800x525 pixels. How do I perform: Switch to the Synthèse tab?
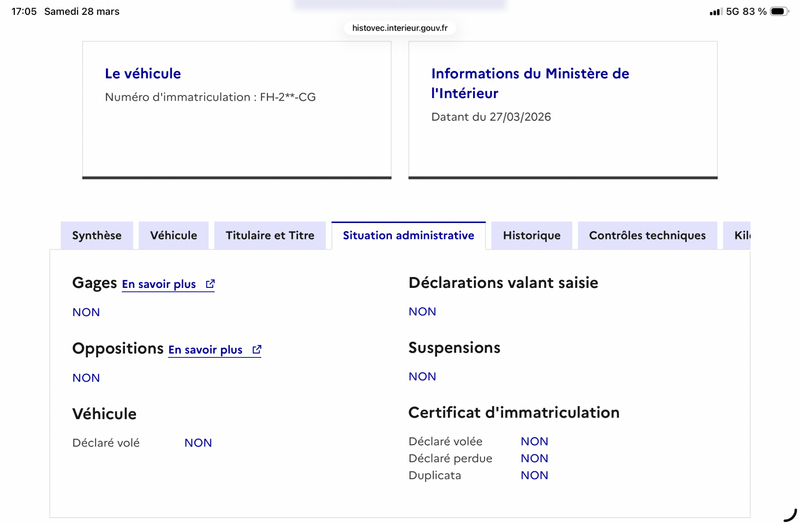tap(97, 236)
